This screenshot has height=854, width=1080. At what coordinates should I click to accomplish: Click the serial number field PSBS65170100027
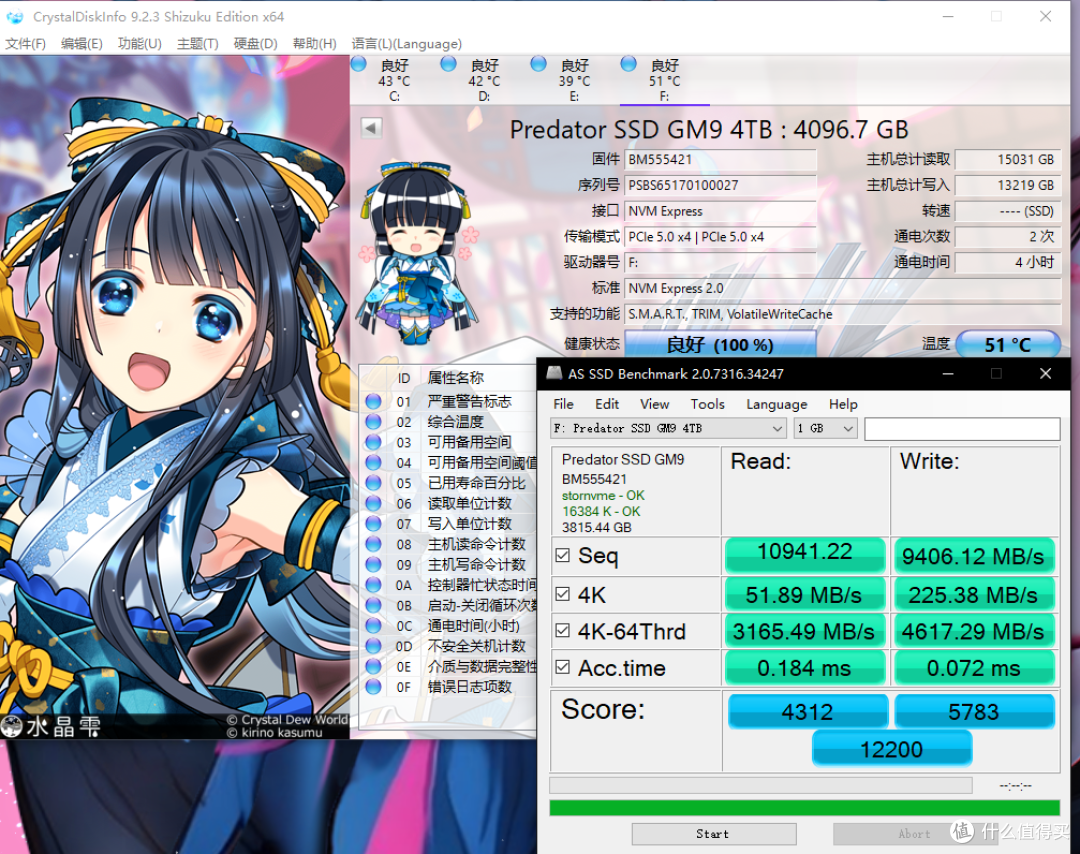pos(720,185)
